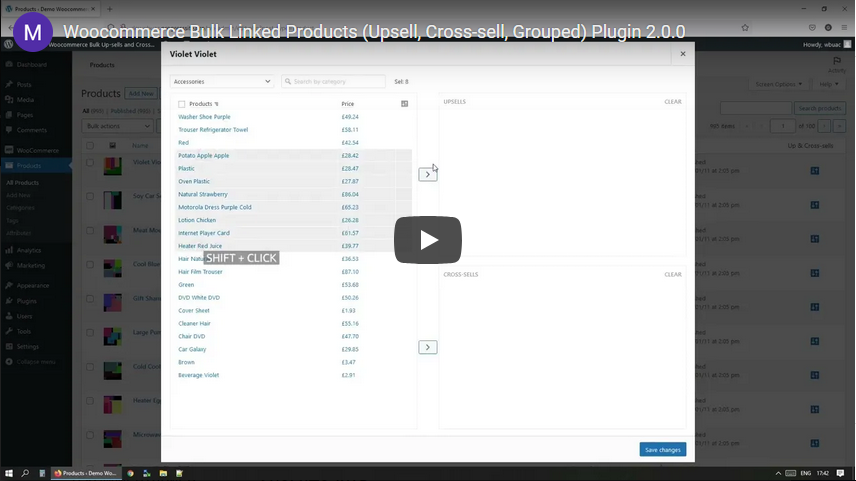Select Internet Player Card row
856x481 pixels.
[x=294, y=233]
